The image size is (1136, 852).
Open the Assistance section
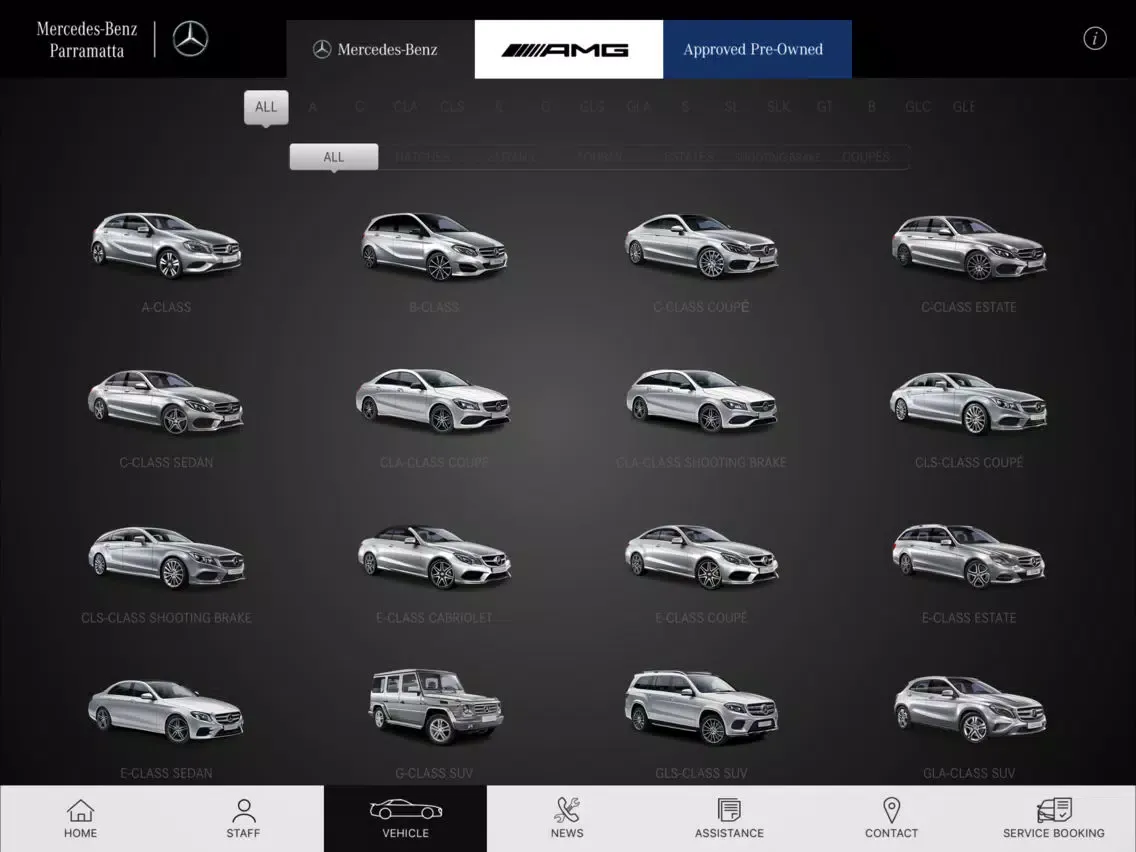pyautogui.click(x=730, y=819)
